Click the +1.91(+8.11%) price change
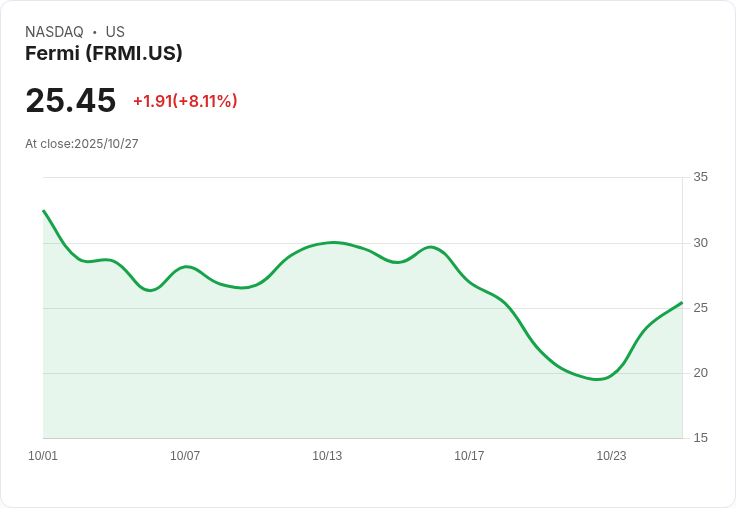The width and height of the screenshot is (736, 508). click(x=185, y=101)
